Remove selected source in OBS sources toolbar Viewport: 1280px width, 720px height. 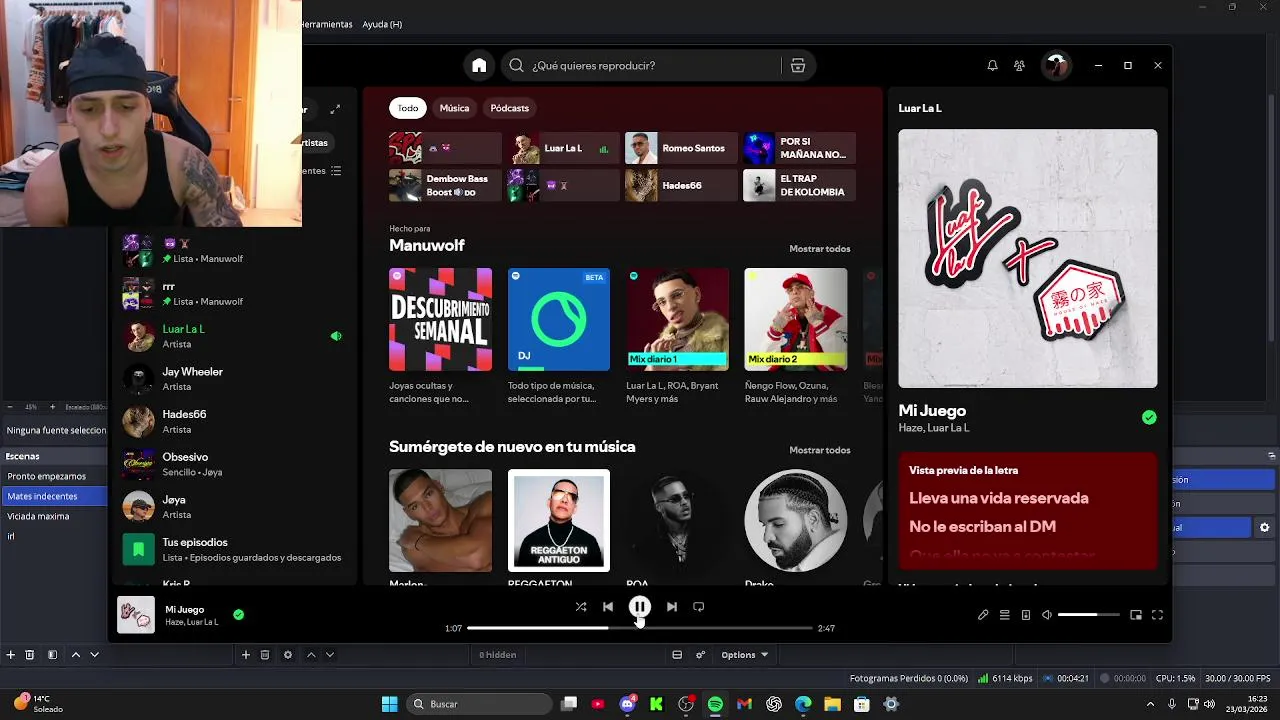265,655
